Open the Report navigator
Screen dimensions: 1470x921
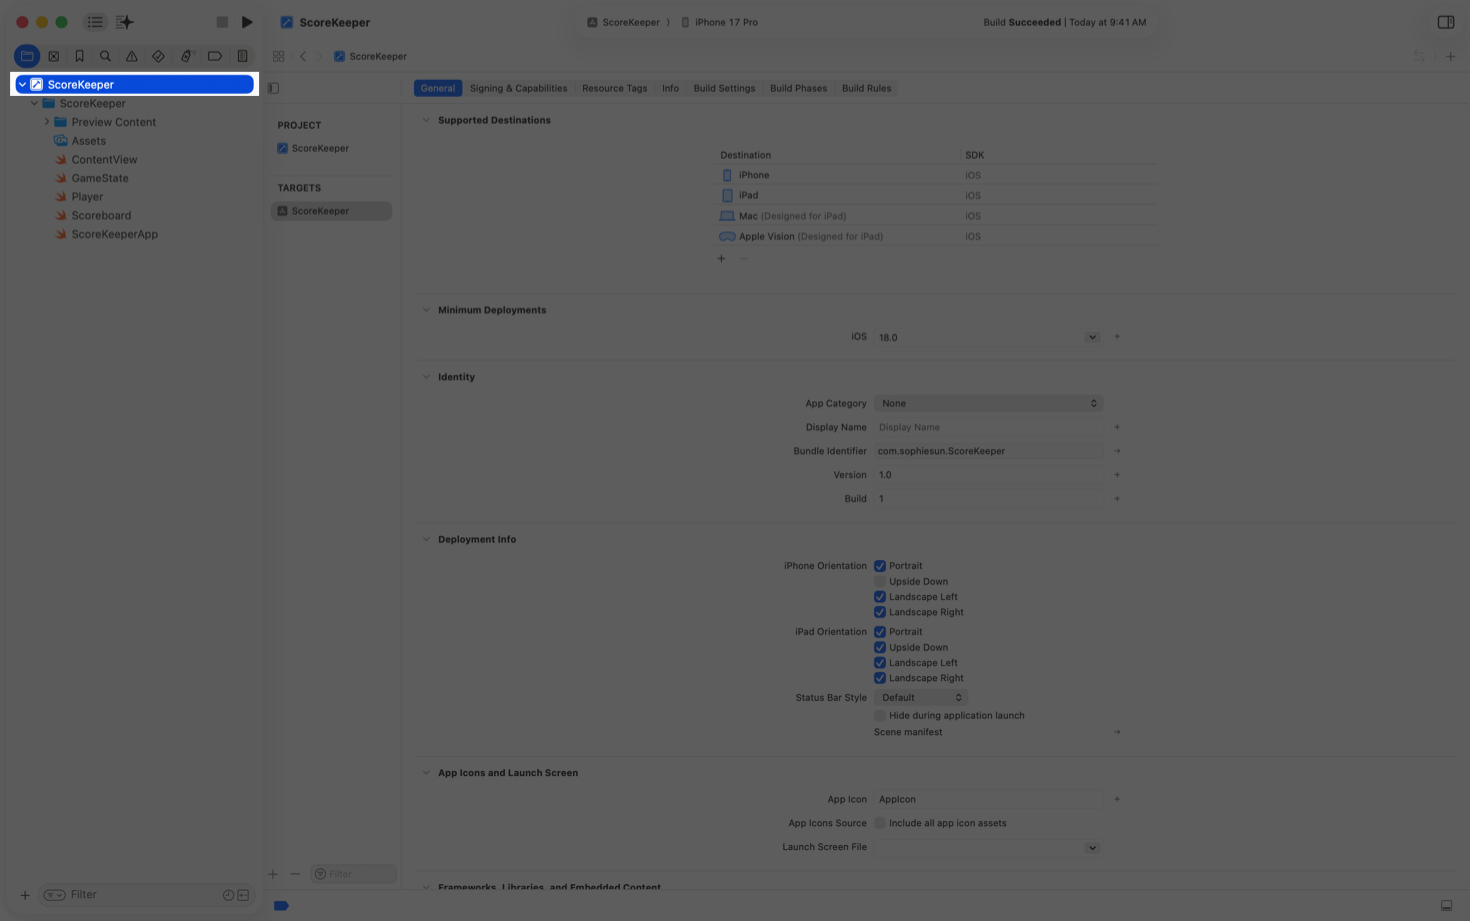[242, 56]
